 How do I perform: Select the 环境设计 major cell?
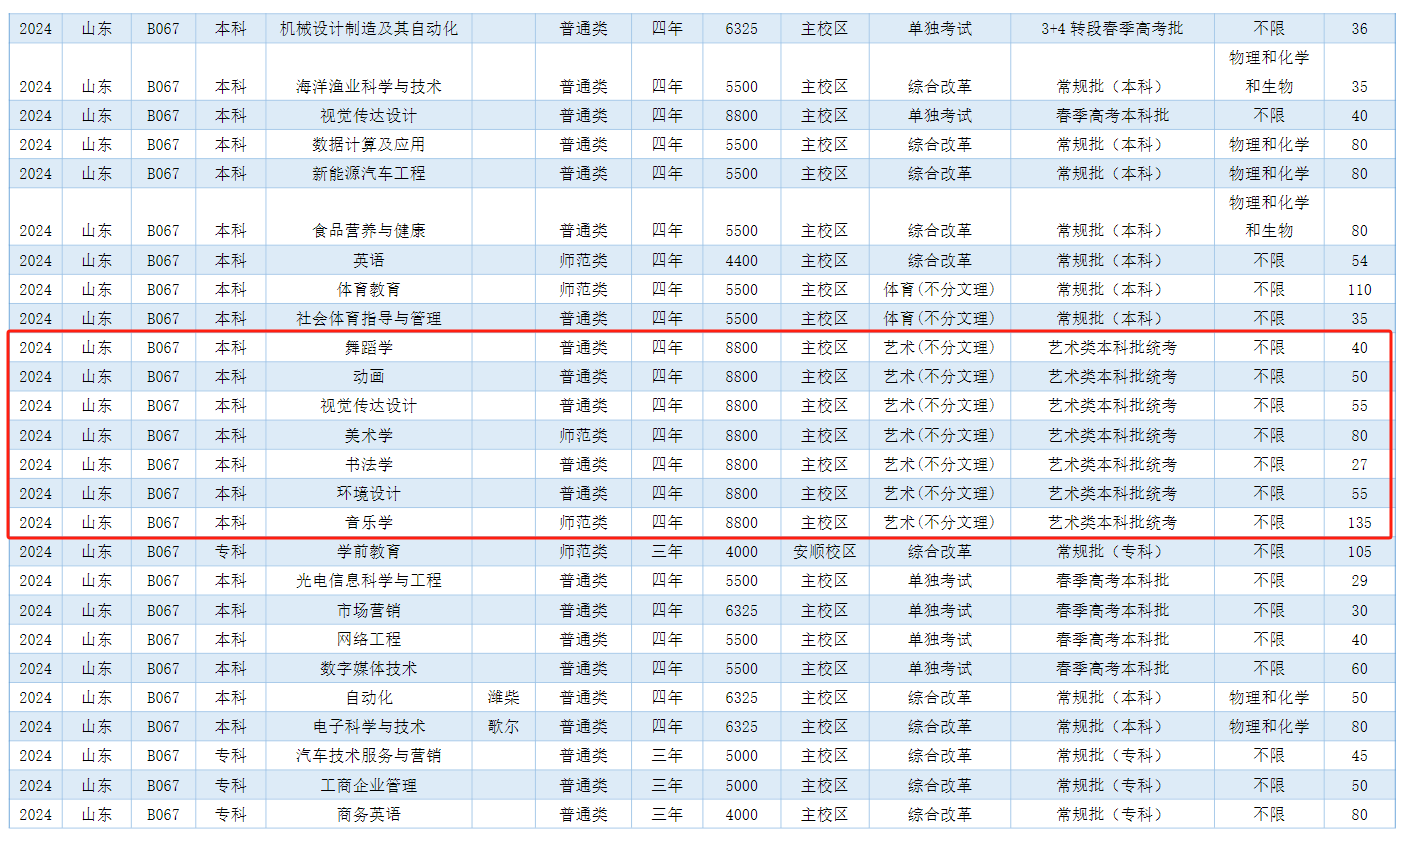pyautogui.click(x=368, y=493)
